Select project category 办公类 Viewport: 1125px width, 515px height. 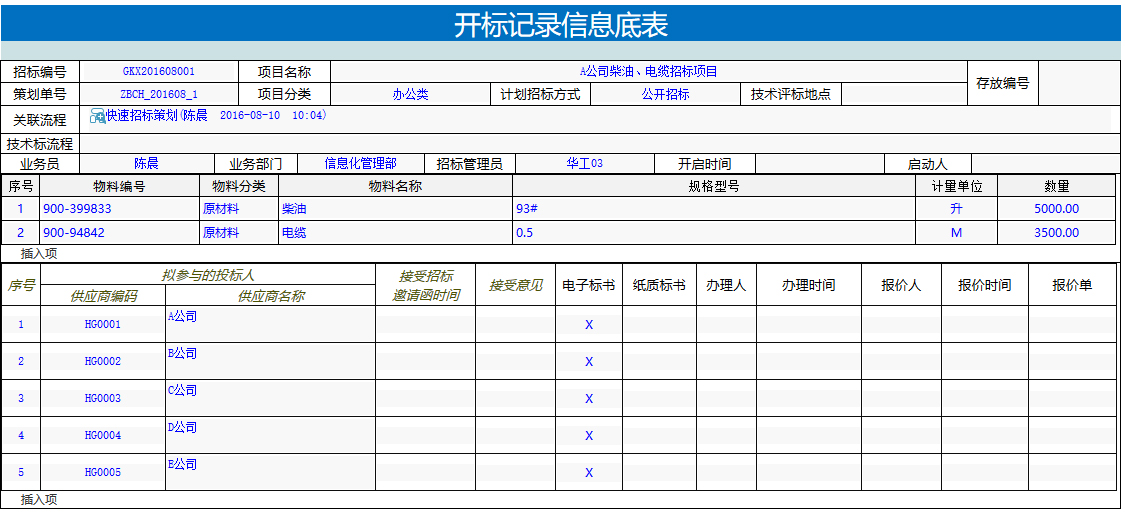[x=410, y=94]
